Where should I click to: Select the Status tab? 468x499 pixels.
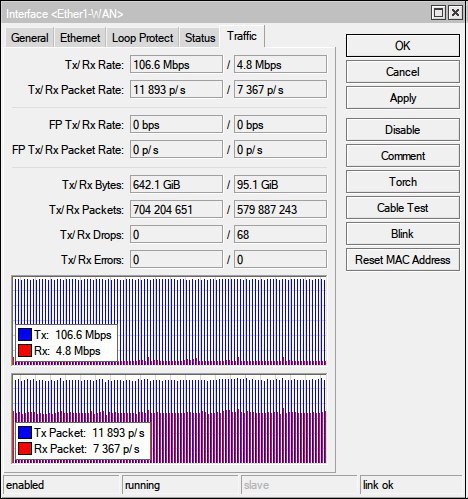tap(200, 38)
